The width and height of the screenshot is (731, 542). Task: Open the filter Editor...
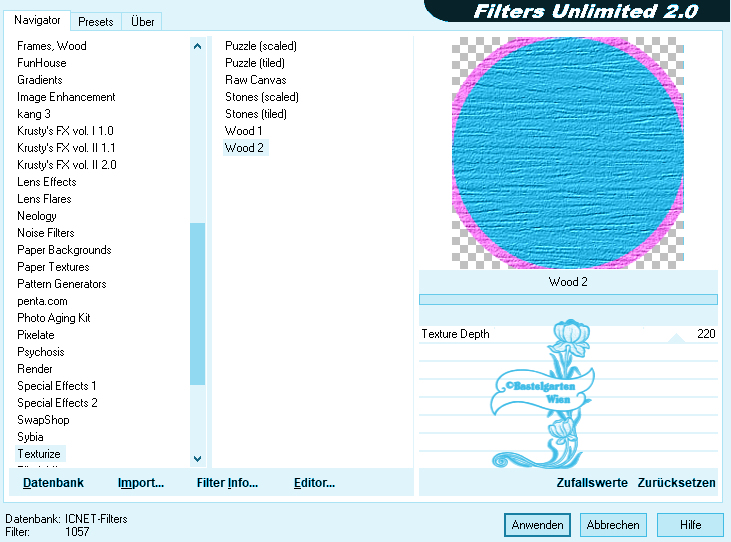point(314,483)
